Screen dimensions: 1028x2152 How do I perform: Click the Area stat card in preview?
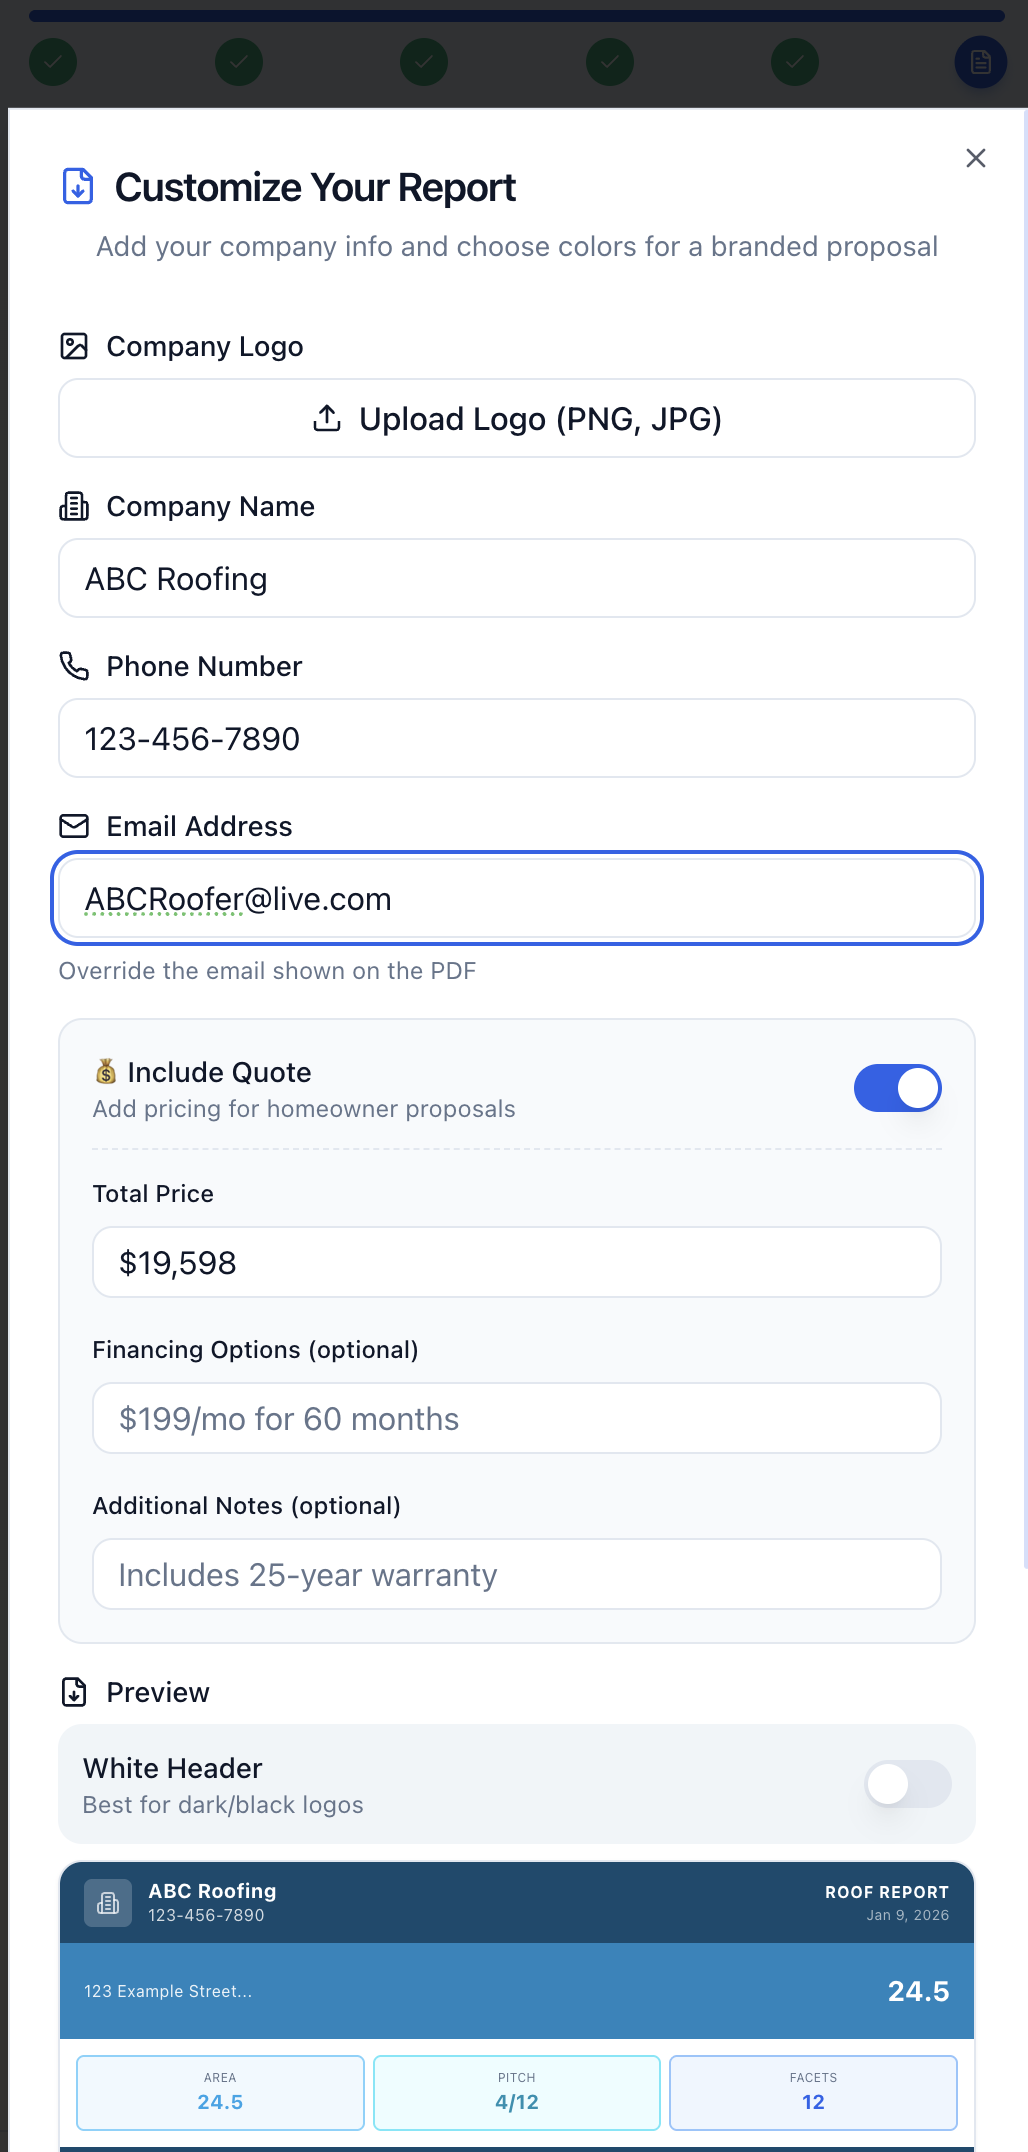coord(220,2092)
